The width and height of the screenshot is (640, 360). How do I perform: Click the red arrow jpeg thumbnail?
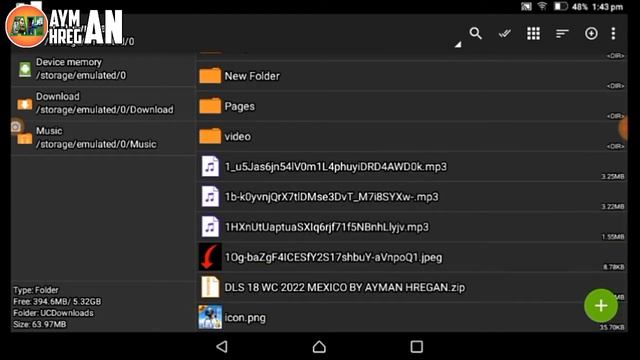210,257
